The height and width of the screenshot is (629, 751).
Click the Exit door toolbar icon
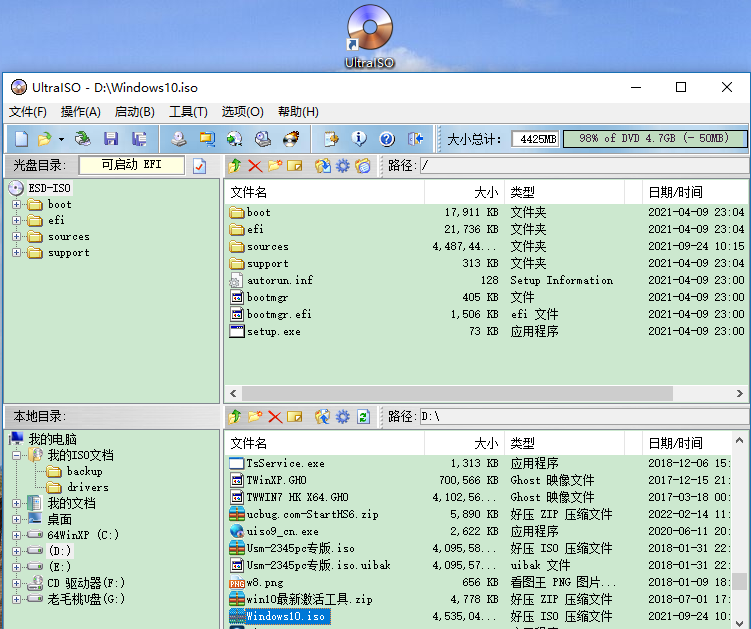coord(415,139)
